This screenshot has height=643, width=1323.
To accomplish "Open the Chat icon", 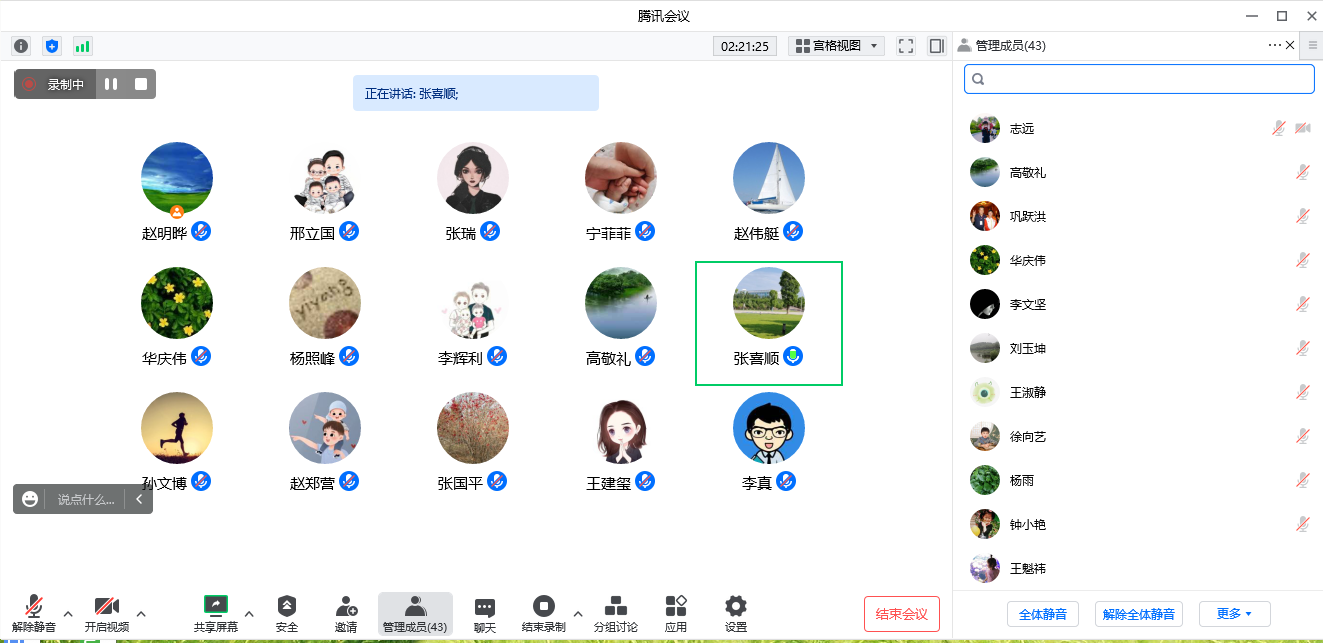I will pos(485,613).
